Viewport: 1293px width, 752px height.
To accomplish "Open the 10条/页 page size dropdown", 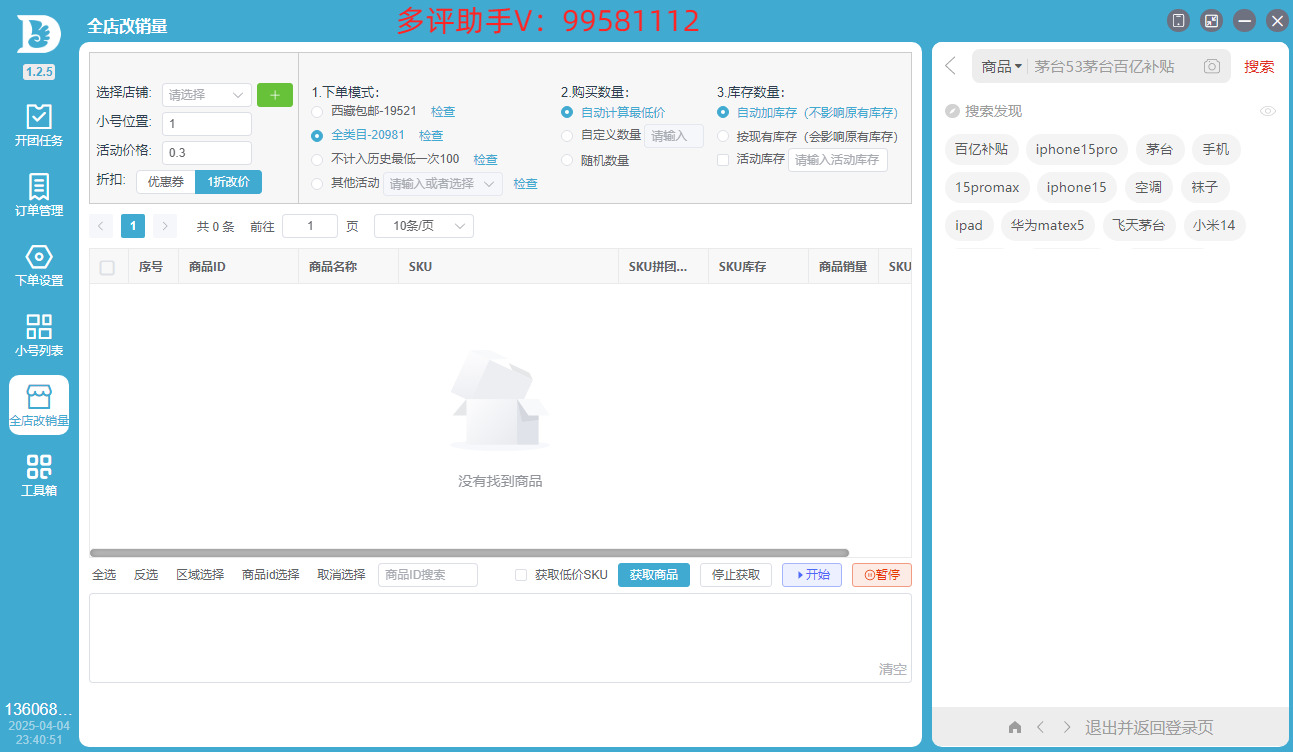I will pyautogui.click(x=424, y=226).
